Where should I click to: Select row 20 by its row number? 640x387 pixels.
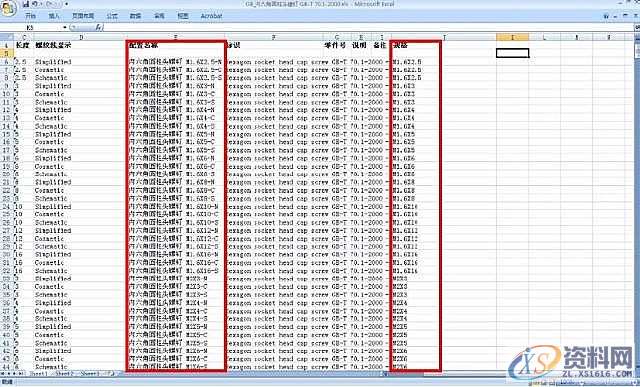coord(7,174)
